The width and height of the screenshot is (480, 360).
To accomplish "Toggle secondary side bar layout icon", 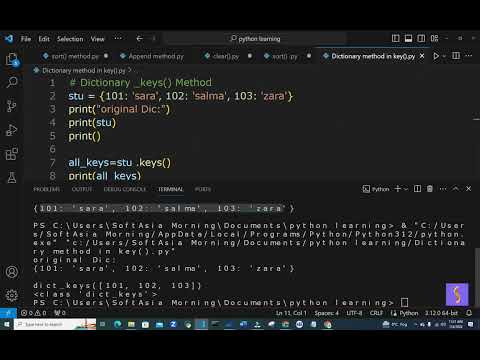I will coord(421,38).
